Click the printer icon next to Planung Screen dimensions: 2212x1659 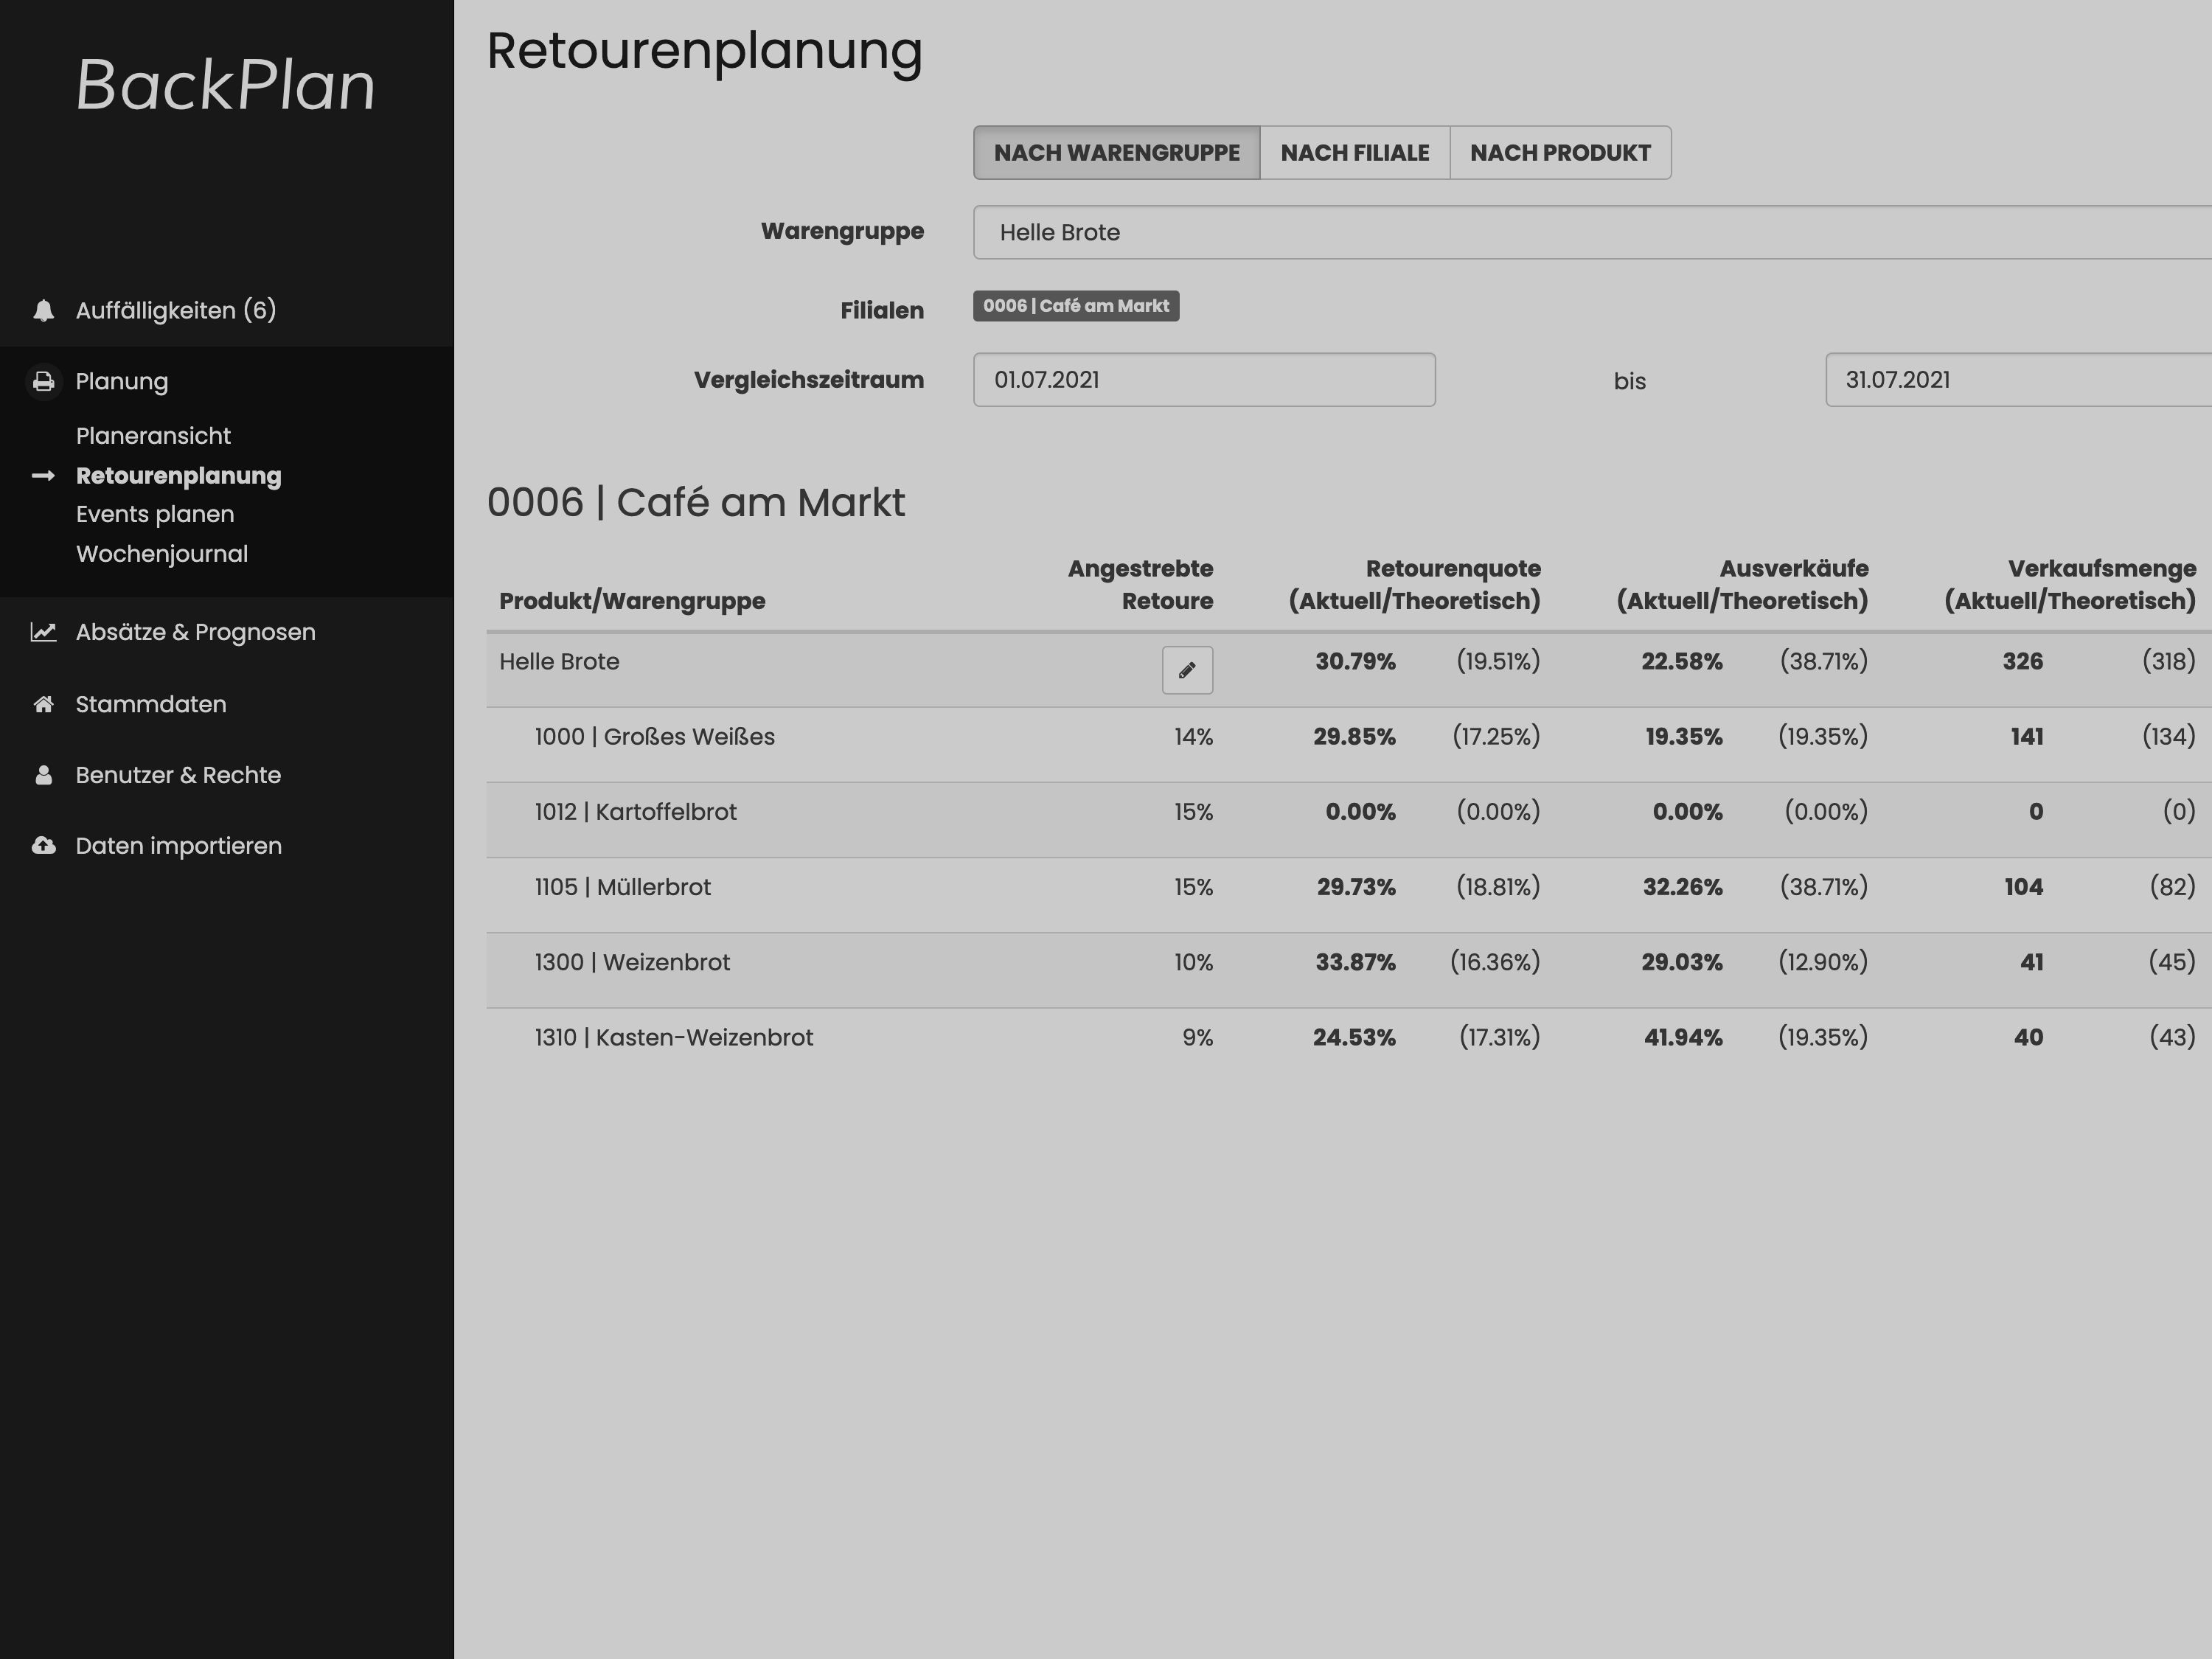pos(43,381)
